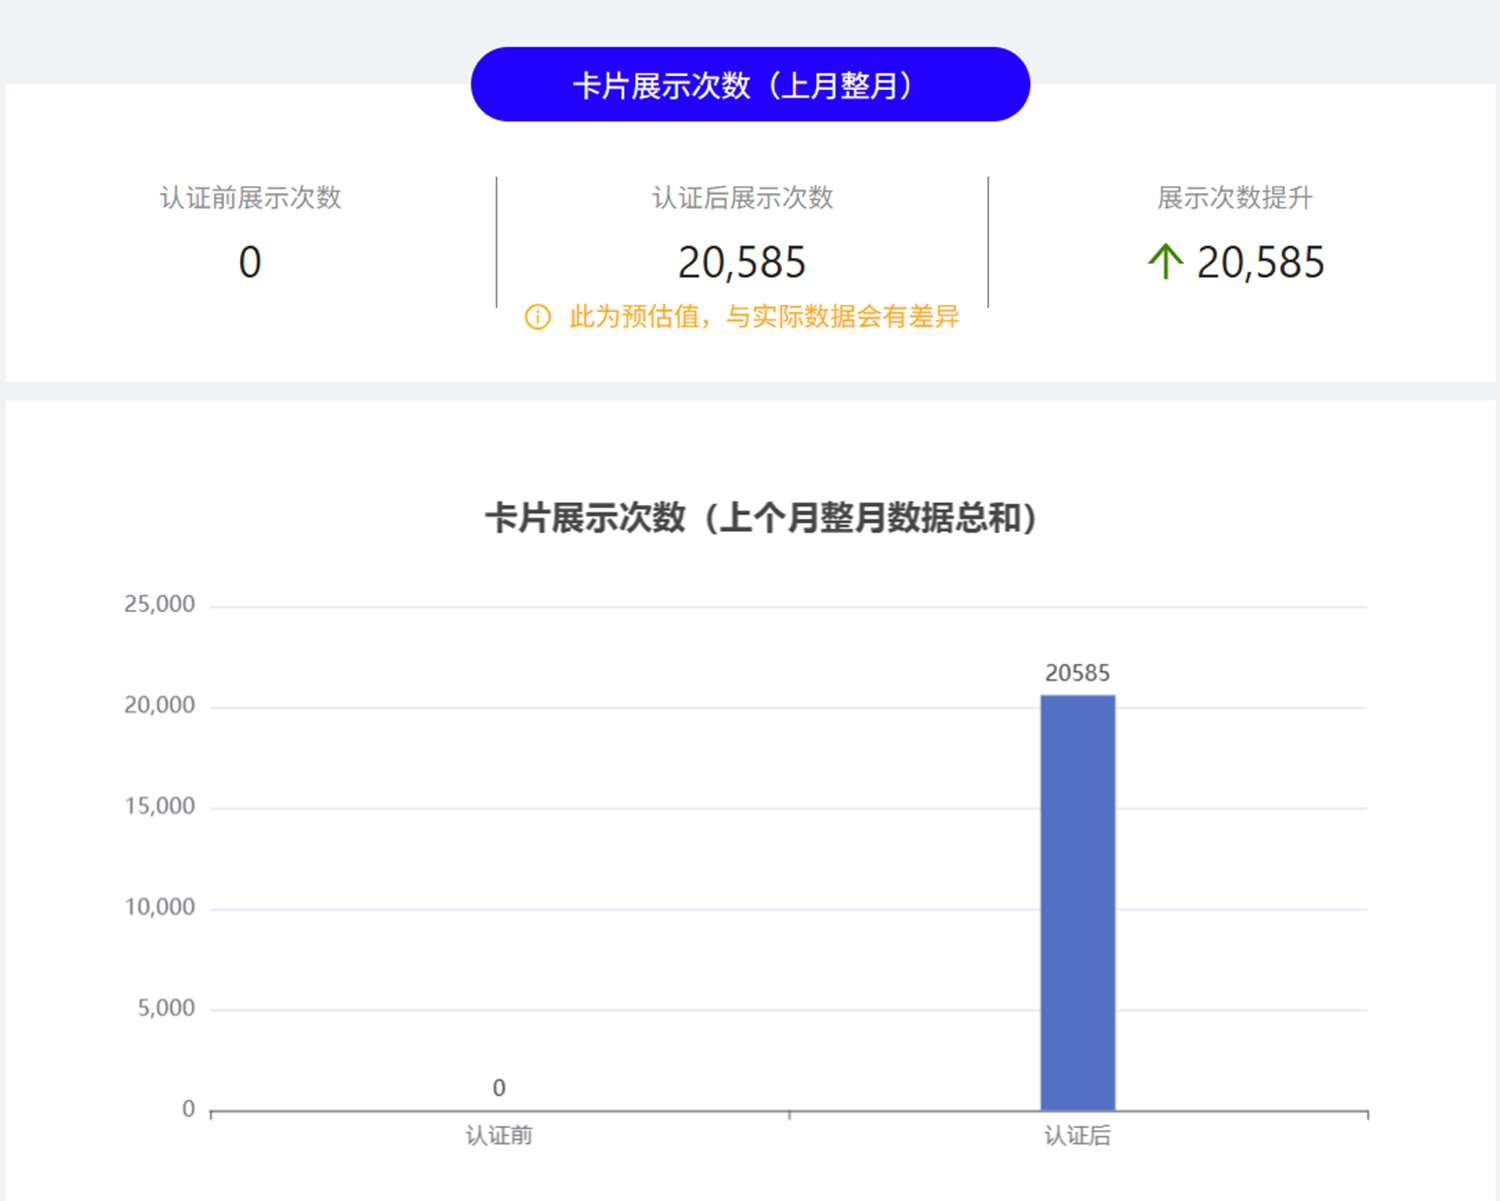Click the 认证前 x-axis label

499,1136
